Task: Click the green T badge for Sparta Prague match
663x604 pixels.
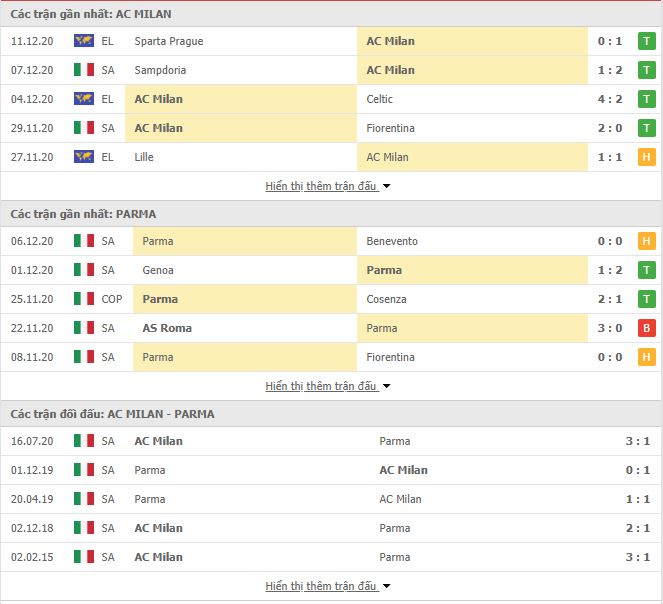Action: pos(647,41)
